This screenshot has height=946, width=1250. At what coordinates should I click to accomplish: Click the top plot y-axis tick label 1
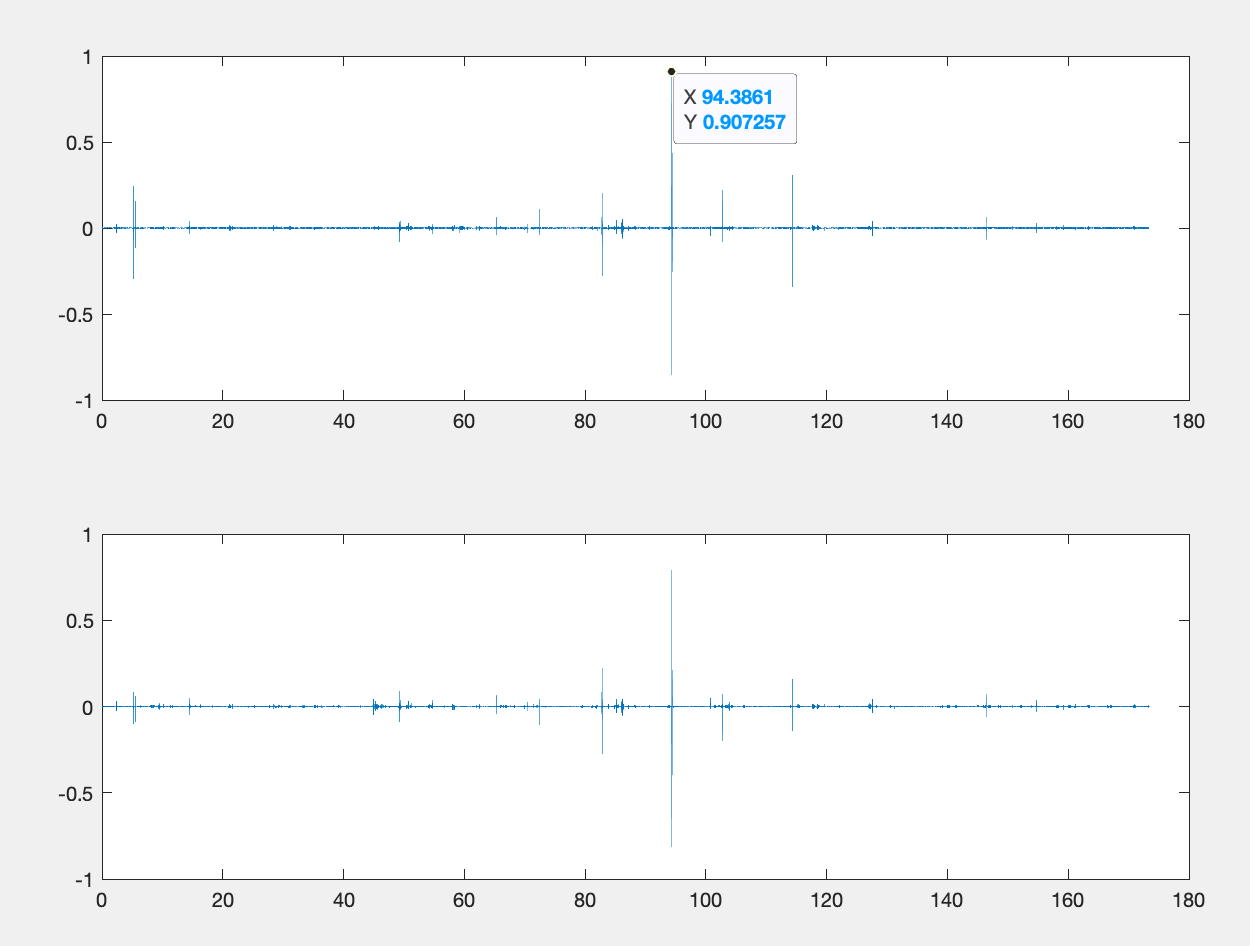coord(87,57)
